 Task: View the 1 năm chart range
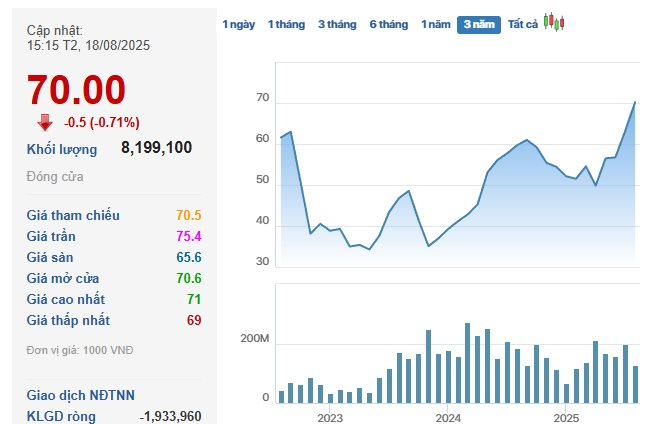(435, 24)
